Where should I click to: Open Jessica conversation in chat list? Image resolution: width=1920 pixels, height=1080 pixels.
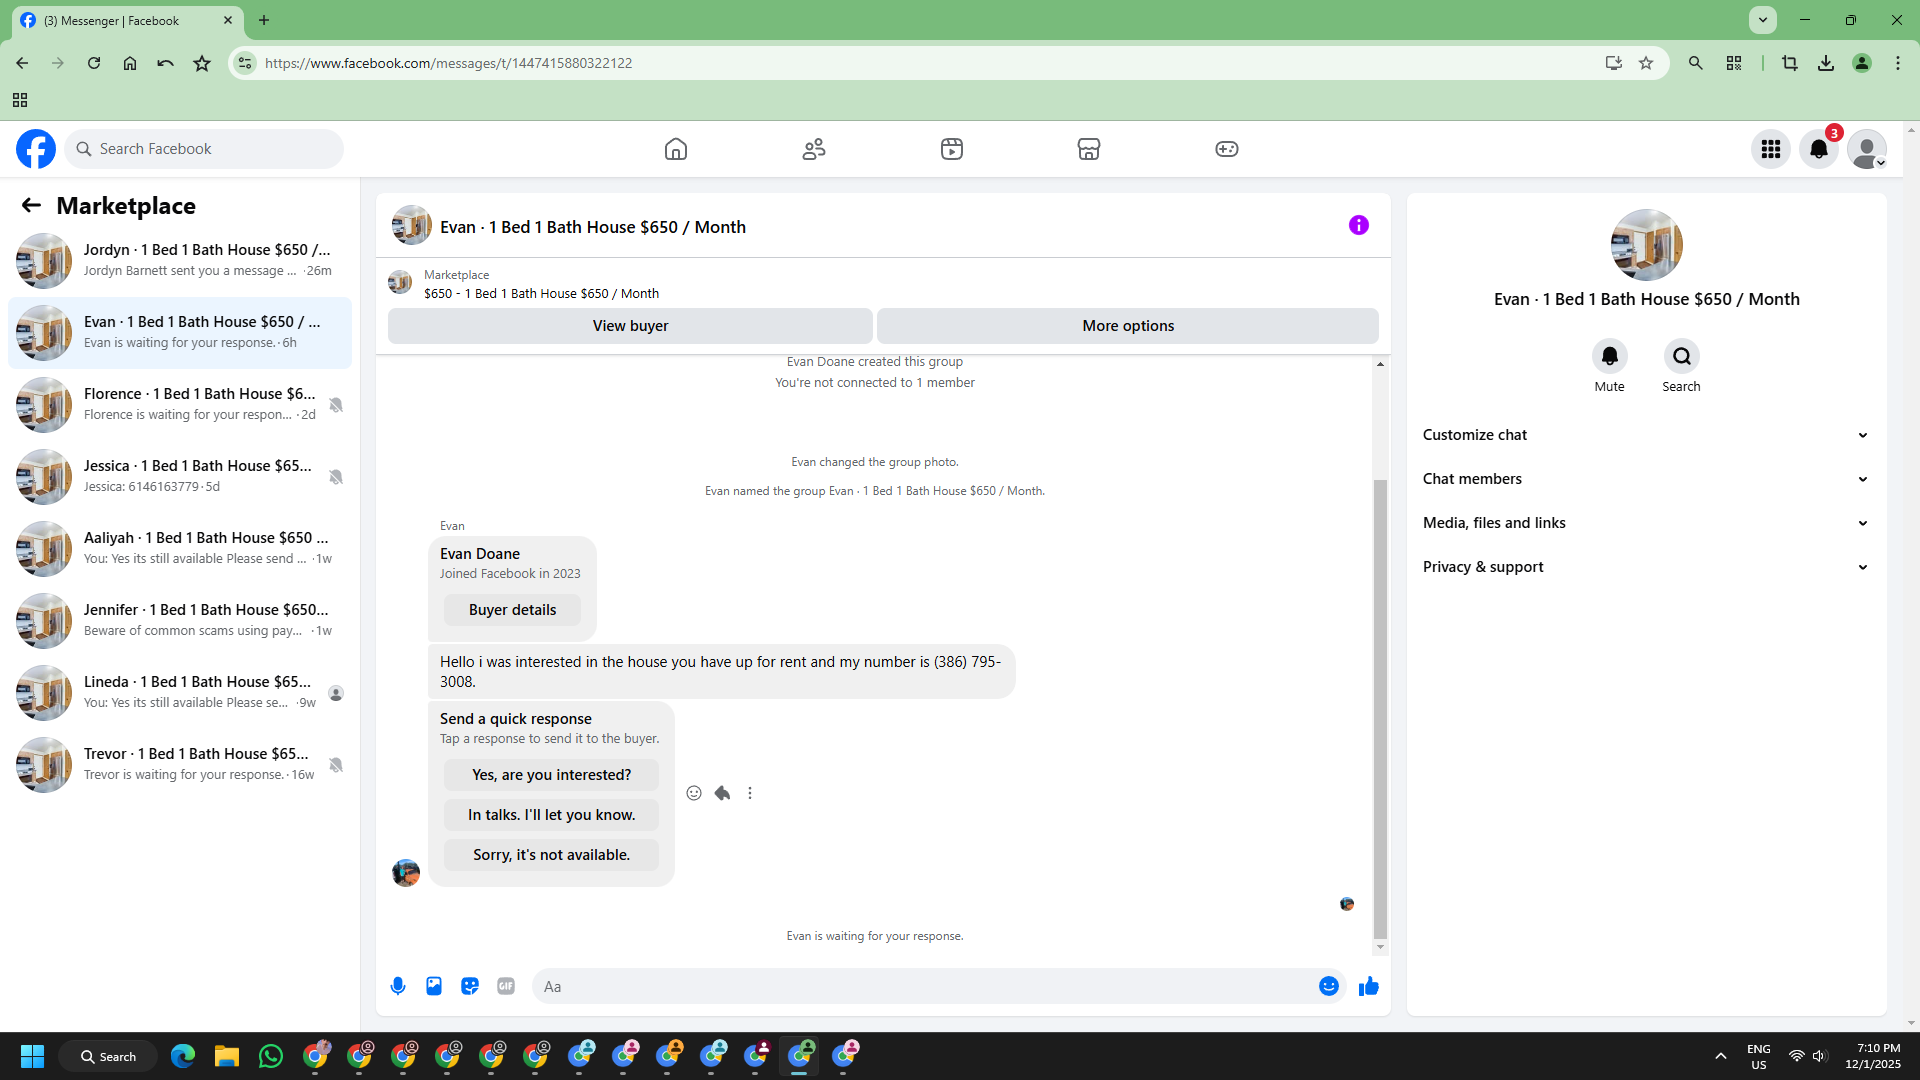click(x=180, y=476)
